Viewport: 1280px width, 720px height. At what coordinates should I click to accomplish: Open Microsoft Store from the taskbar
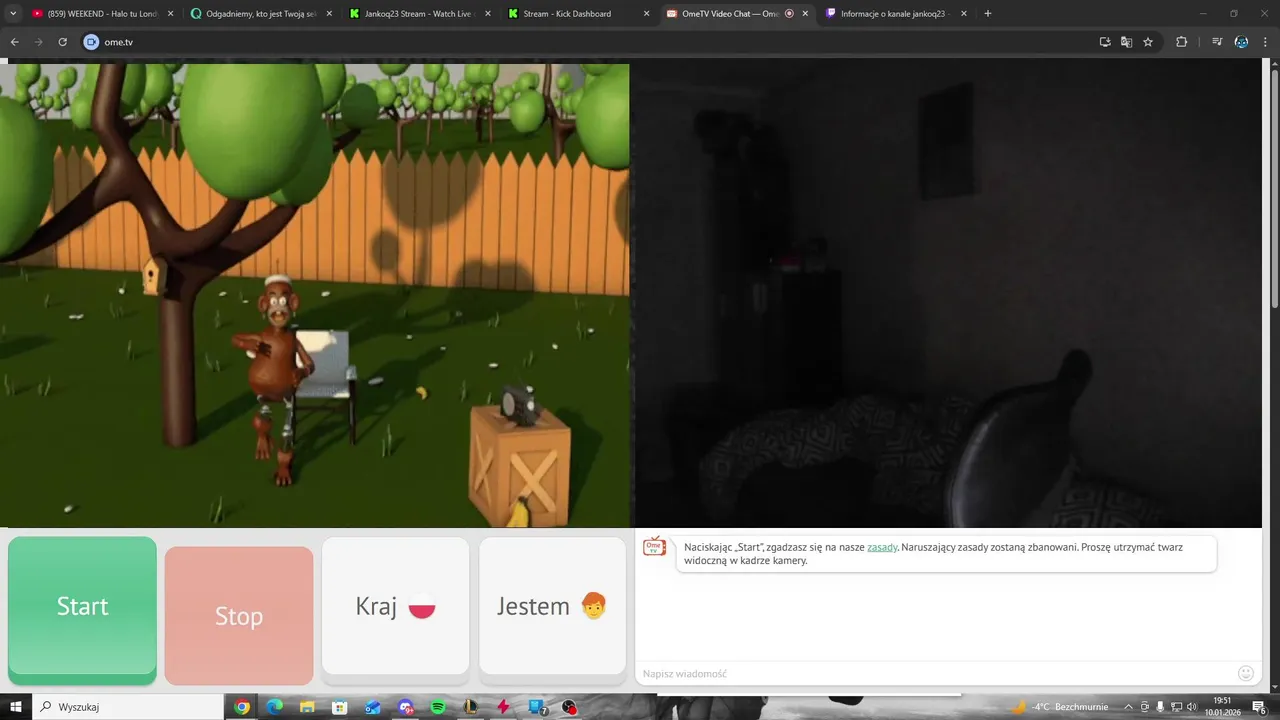340,707
